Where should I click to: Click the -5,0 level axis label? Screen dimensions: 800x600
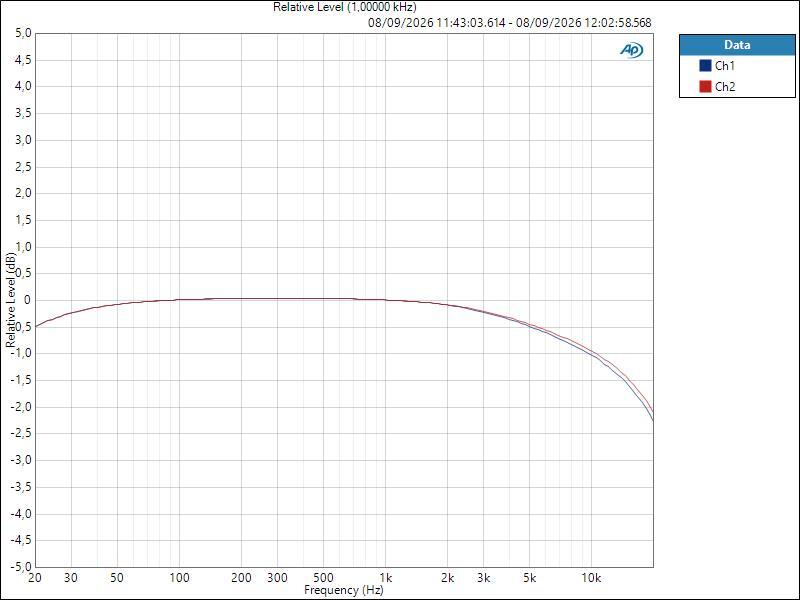21,566
